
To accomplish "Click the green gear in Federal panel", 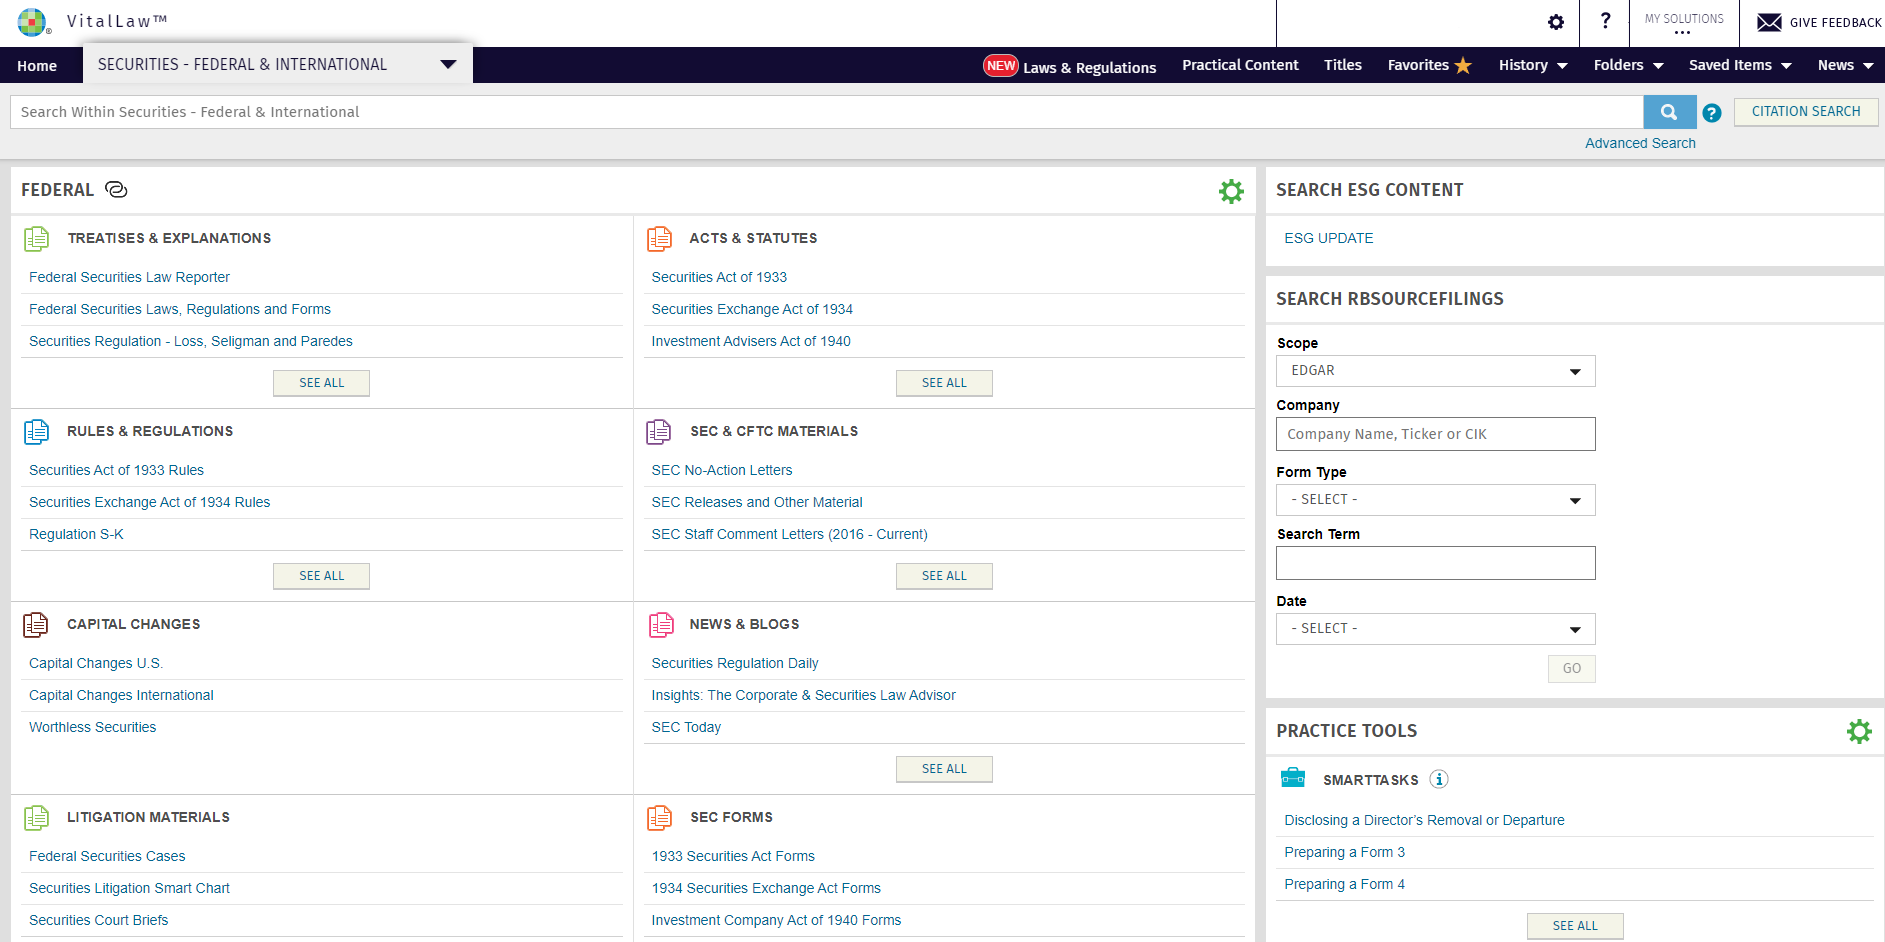I will (x=1231, y=191).
